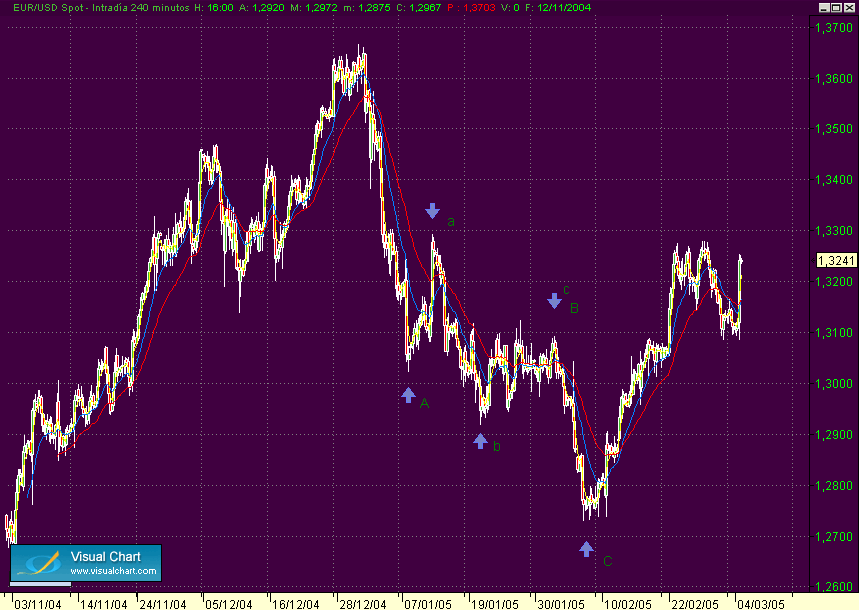Click the Visual Chart logo
This screenshot has height=610, width=859.
click(86, 563)
